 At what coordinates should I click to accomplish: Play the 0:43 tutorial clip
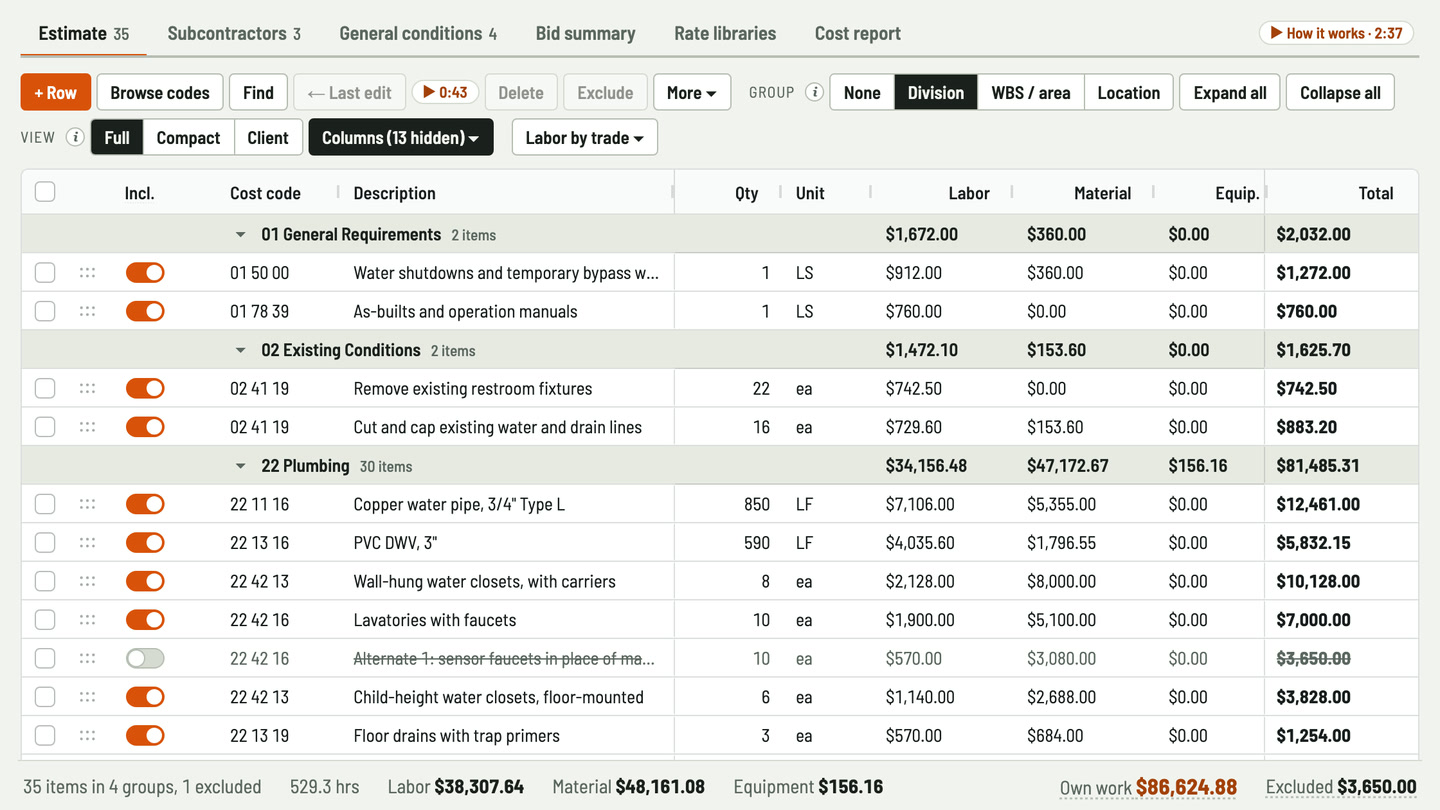click(x=445, y=92)
